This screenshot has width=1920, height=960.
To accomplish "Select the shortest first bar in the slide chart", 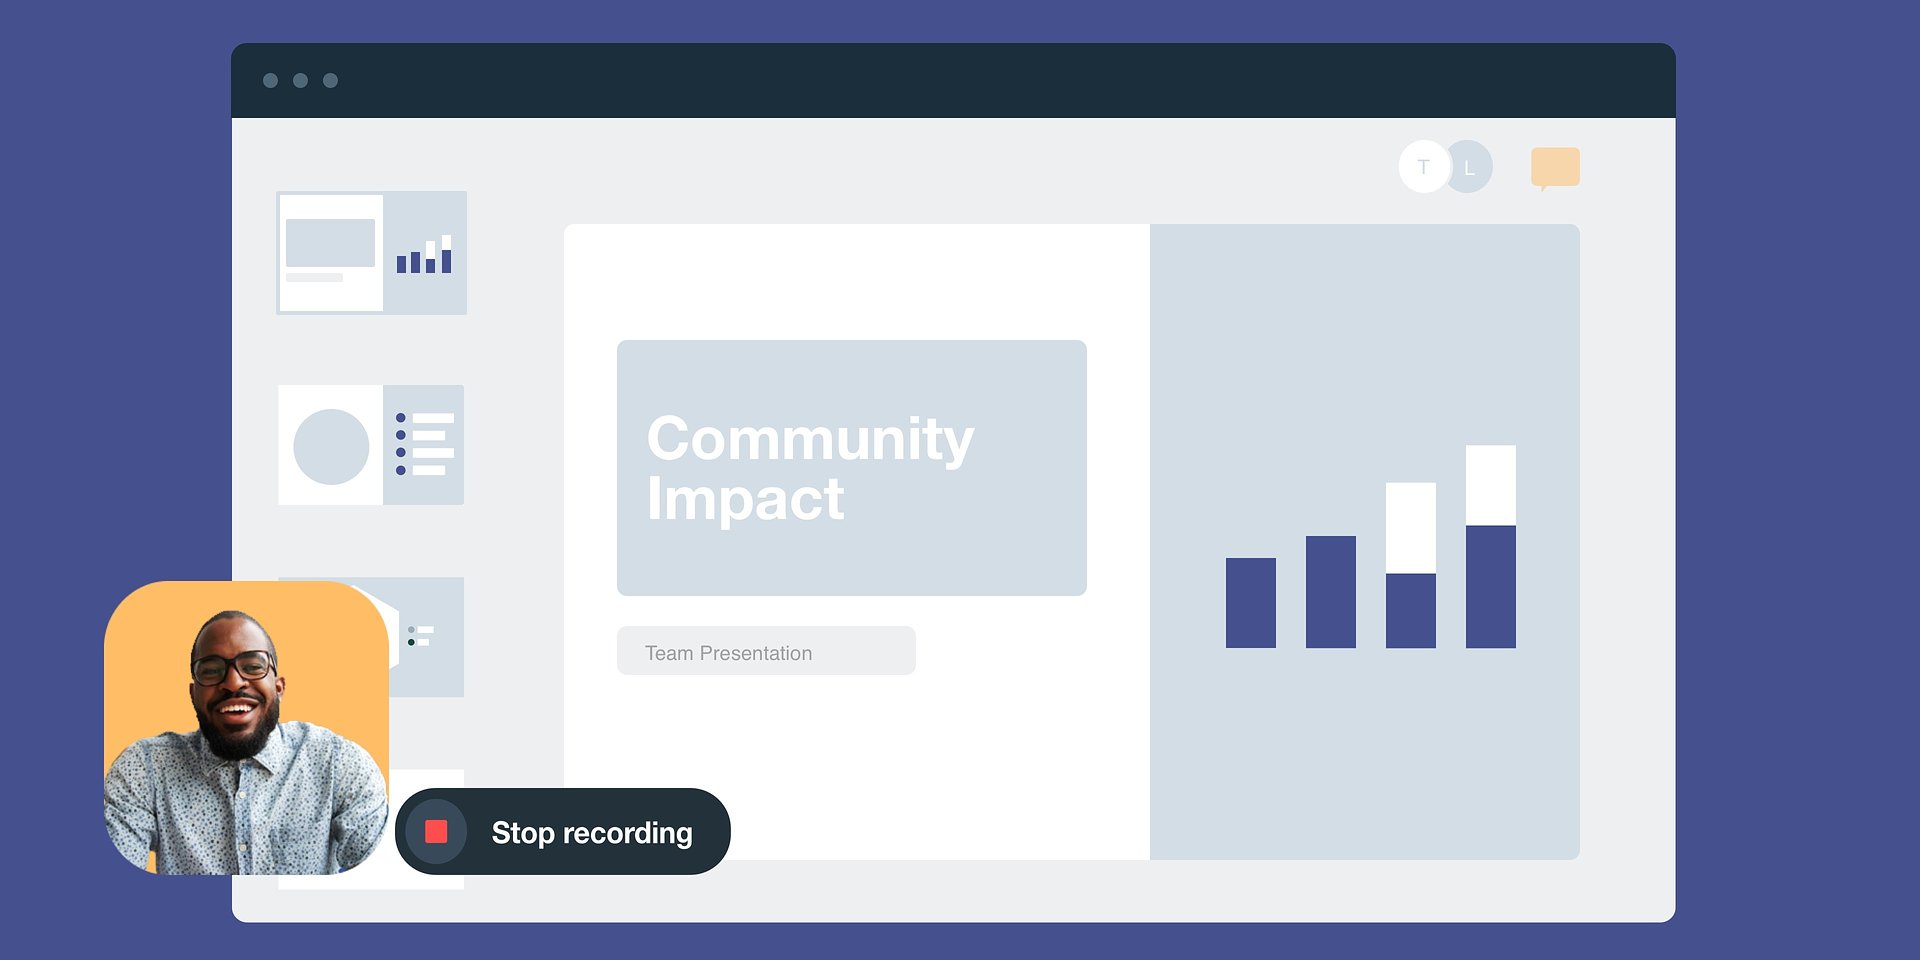I will [1251, 603].
